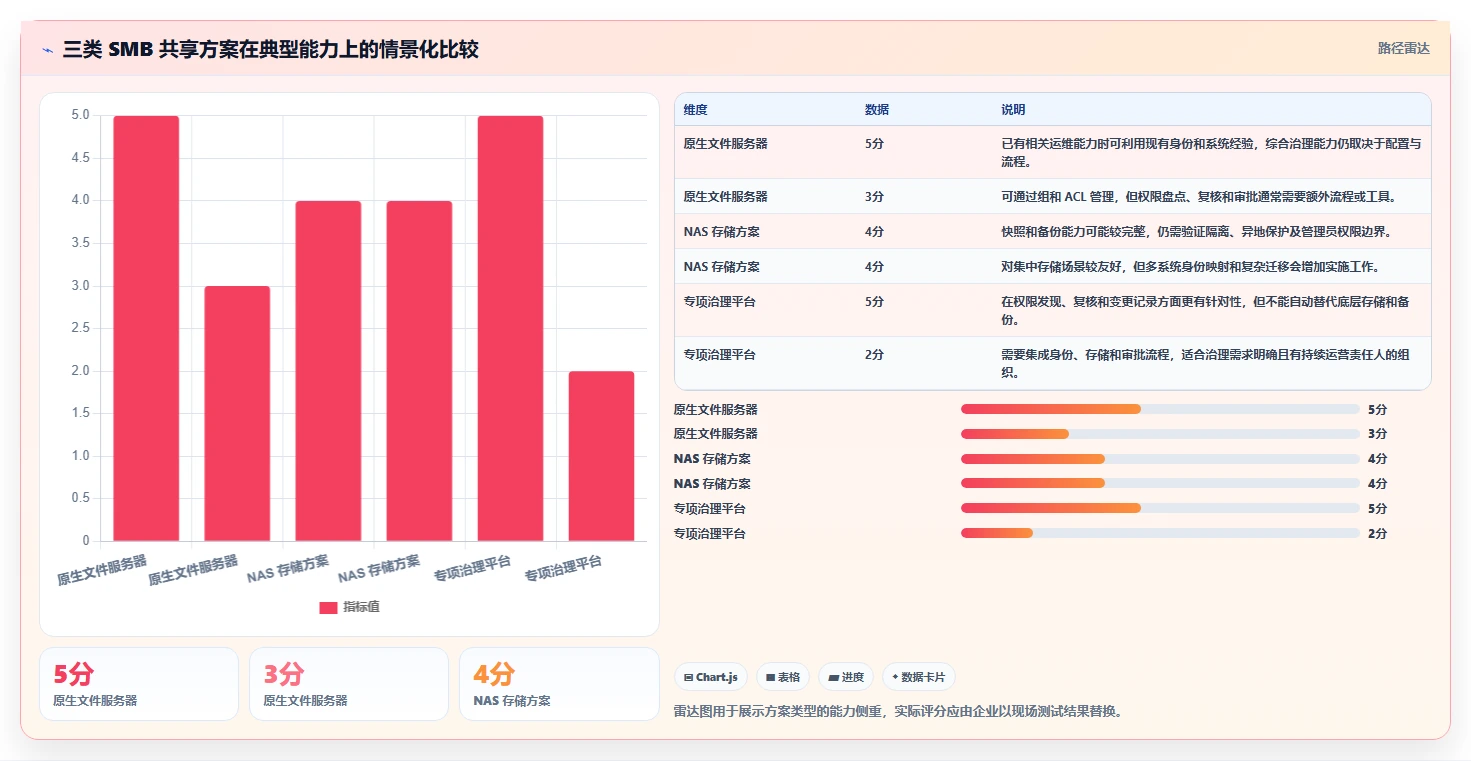Click the 2.5 y-axis label
This screenshot has height=761, width=1471.
(80, 328)
